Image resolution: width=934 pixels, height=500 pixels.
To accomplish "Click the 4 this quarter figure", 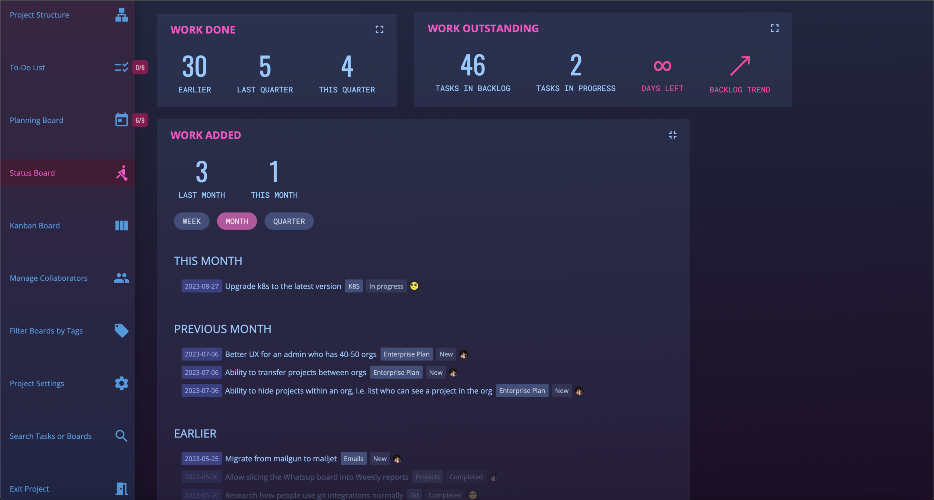I will coord(347,67).
